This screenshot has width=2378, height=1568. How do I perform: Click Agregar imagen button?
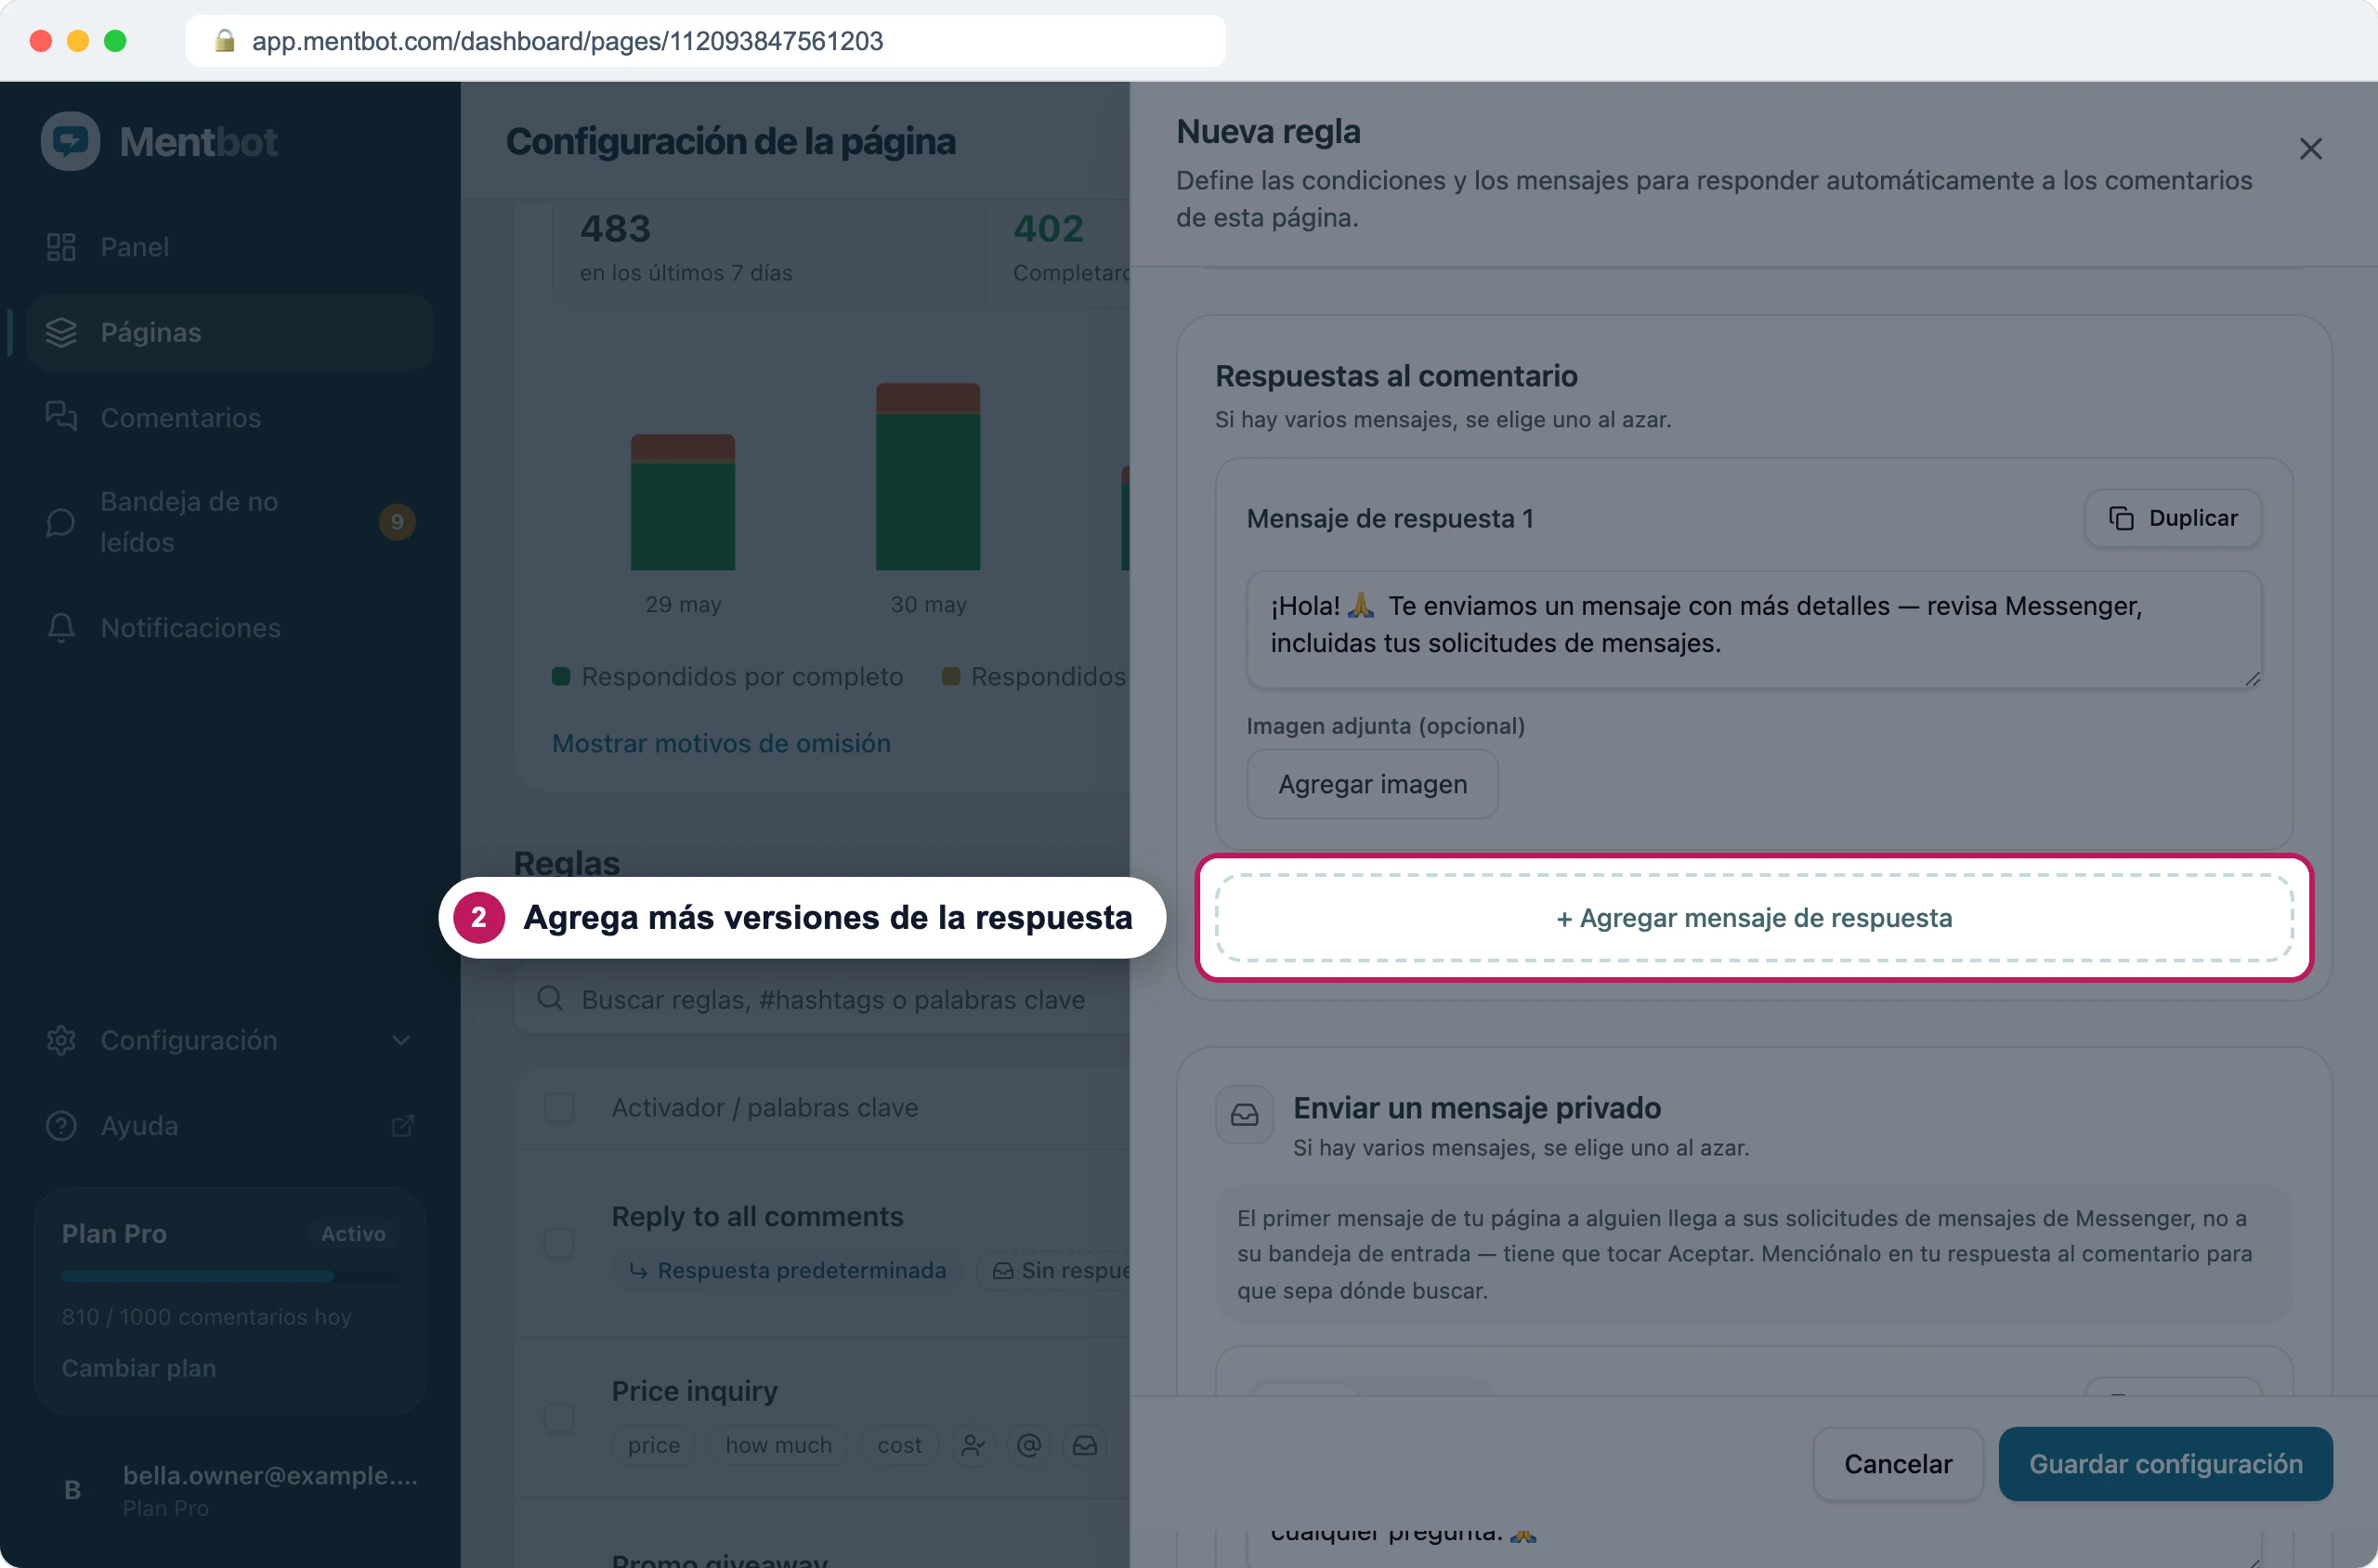point(1372,784)
